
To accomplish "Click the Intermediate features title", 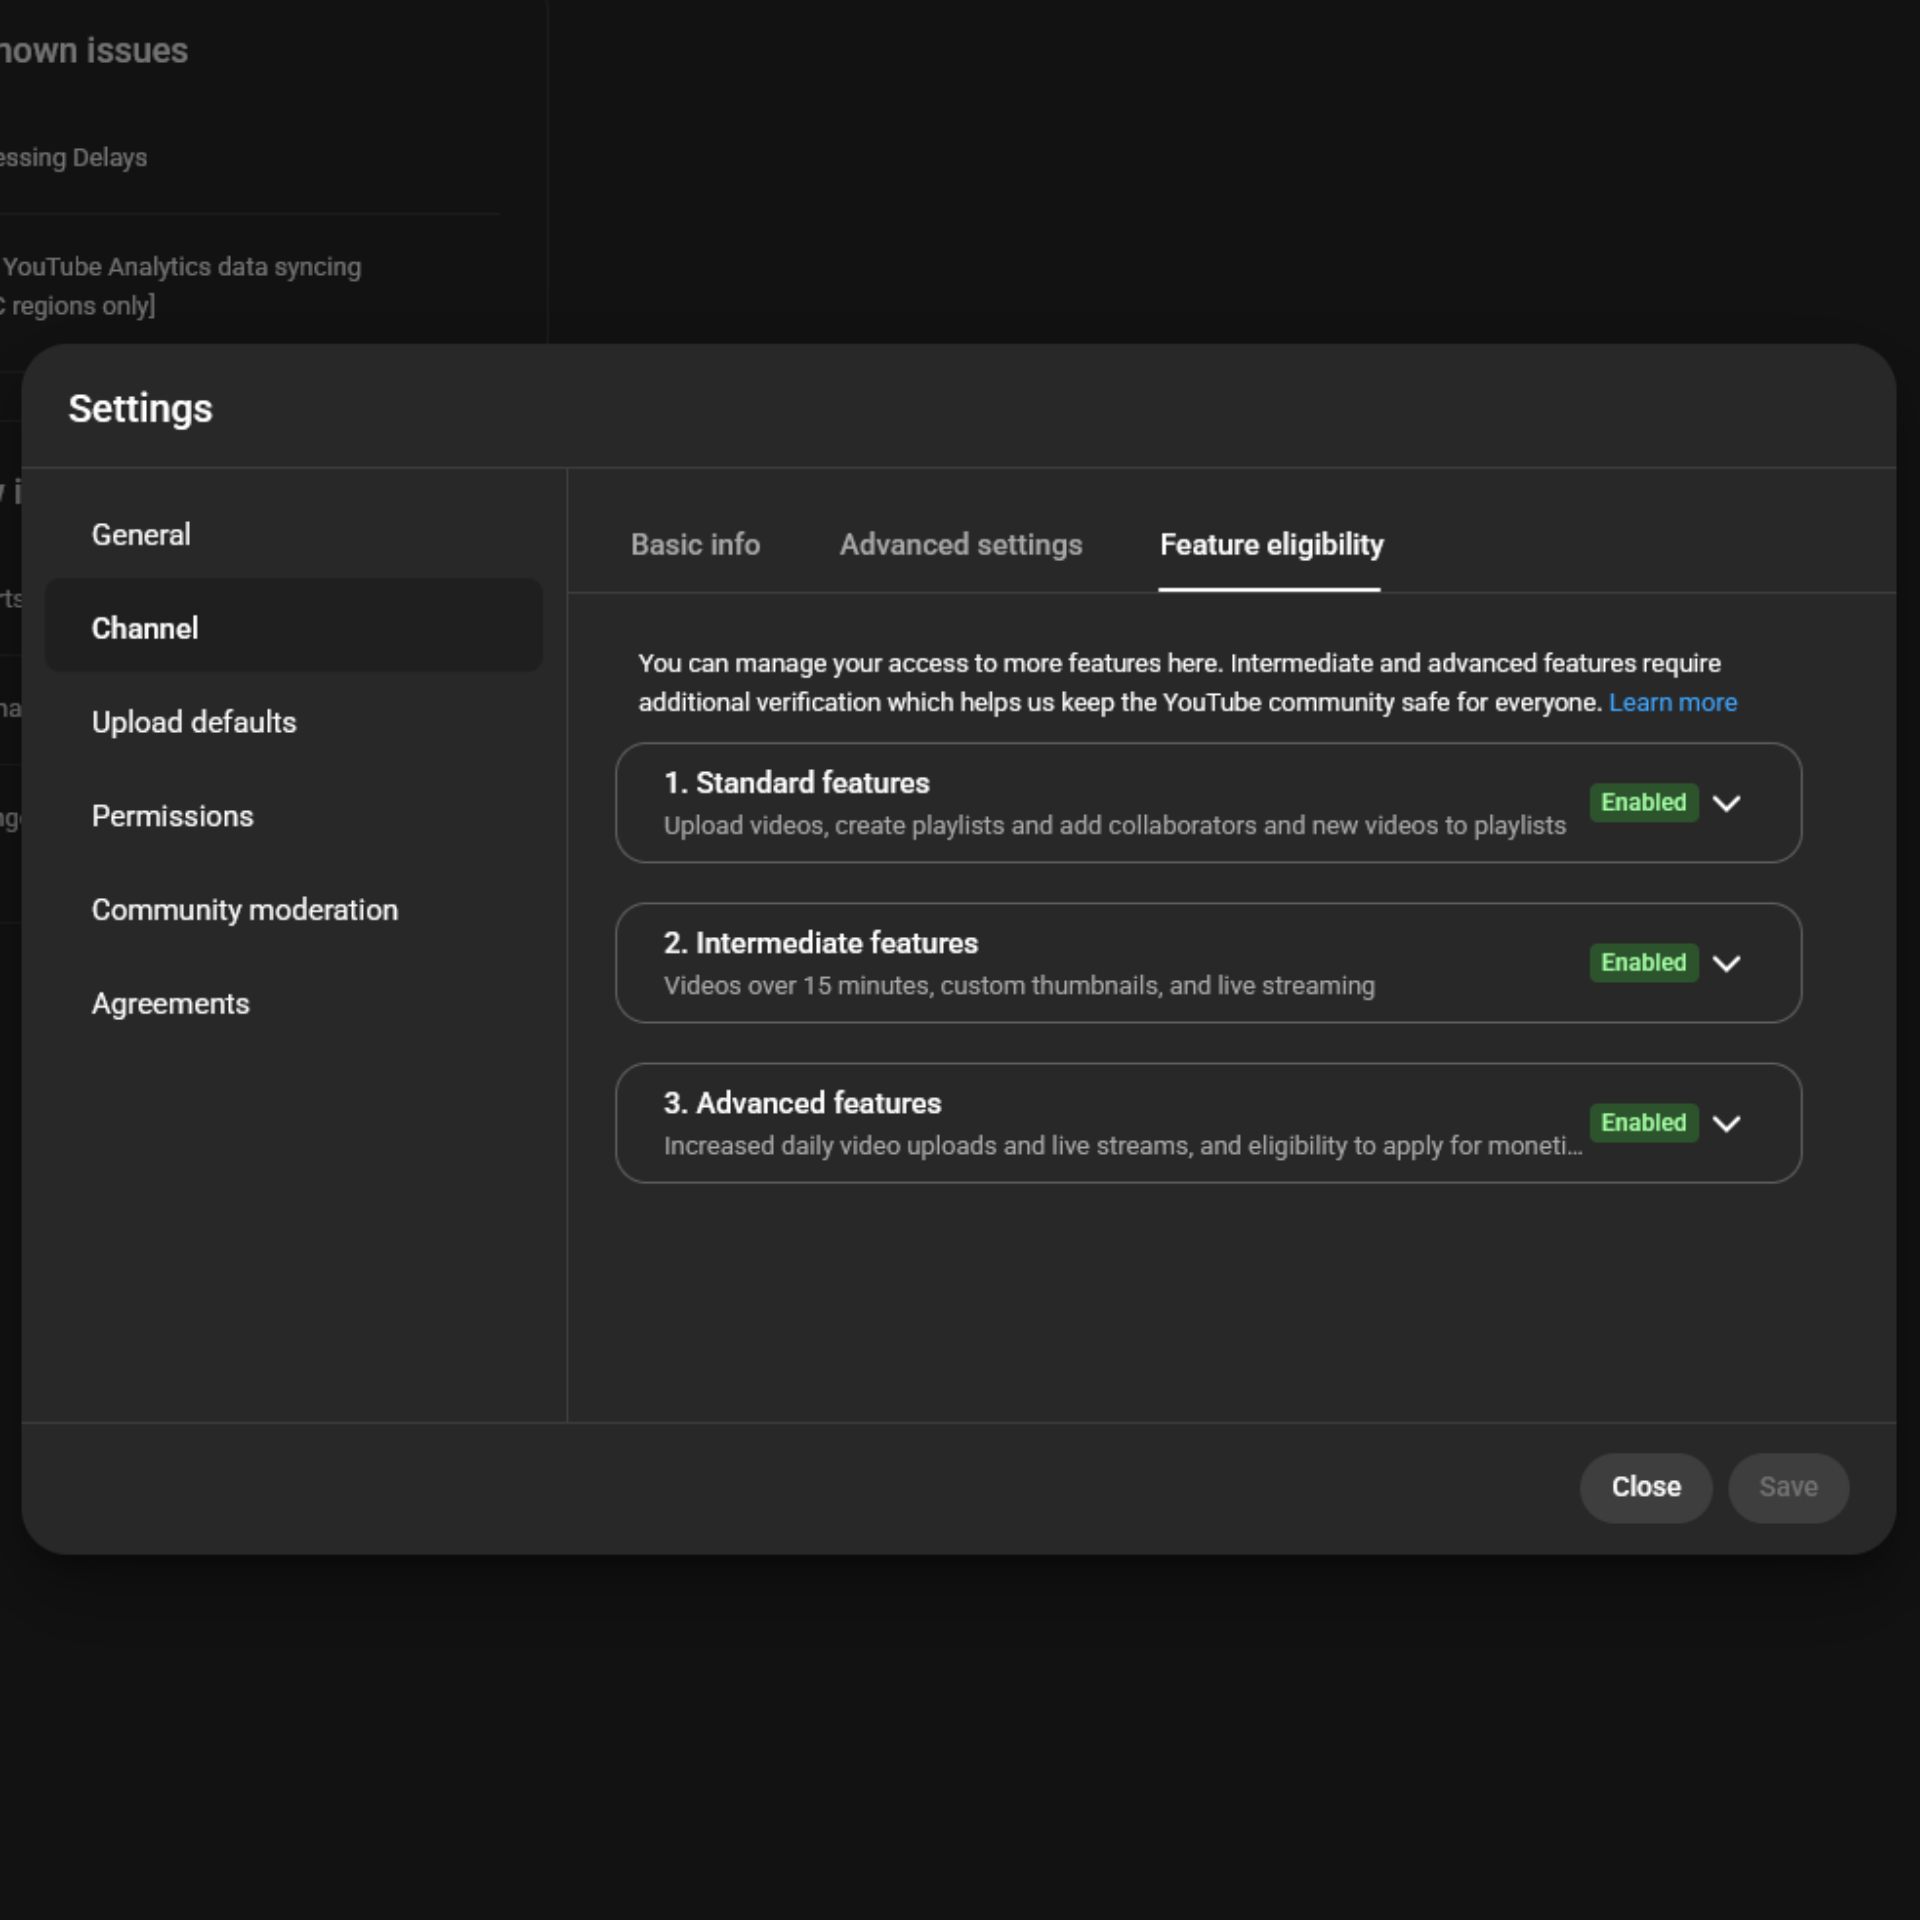I will [820, 942].
